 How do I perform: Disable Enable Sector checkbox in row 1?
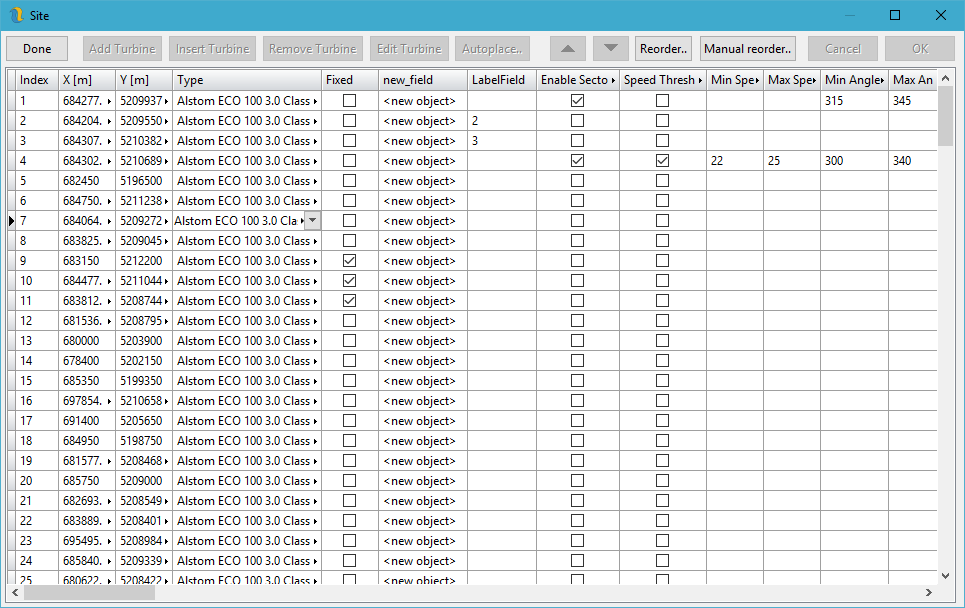tap(577, 100)
